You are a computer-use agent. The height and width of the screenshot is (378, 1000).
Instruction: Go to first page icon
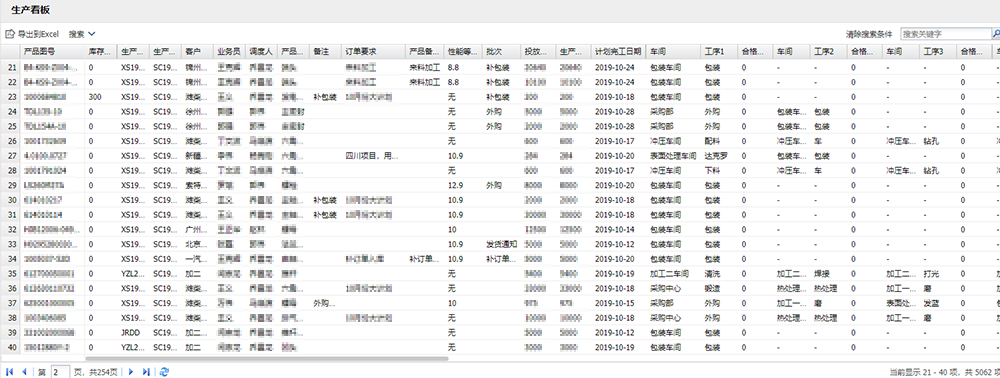pyautogui.click(x=10, y=372)
